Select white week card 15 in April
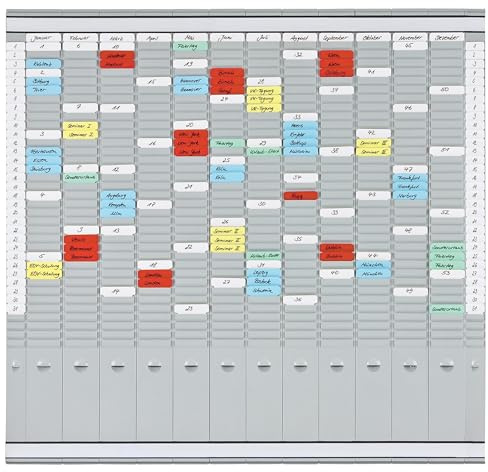488x472 pixels. 154,81
